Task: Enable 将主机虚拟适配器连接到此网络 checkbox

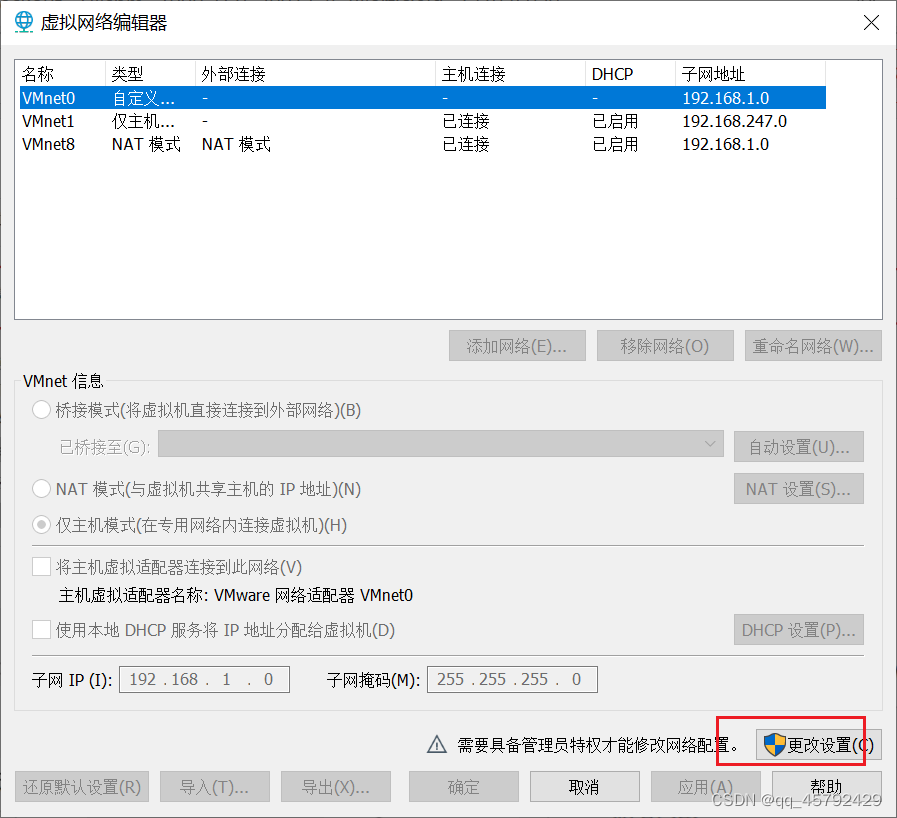Action: coord(41,566)
